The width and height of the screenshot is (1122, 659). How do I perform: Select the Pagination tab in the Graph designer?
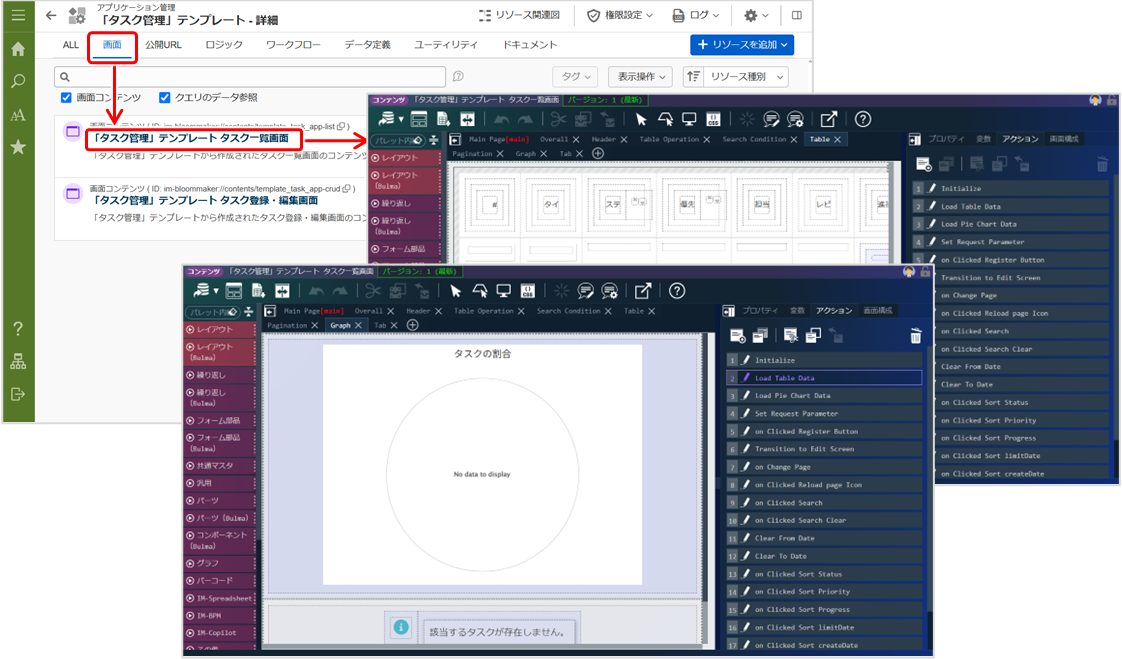click(287, 326)
